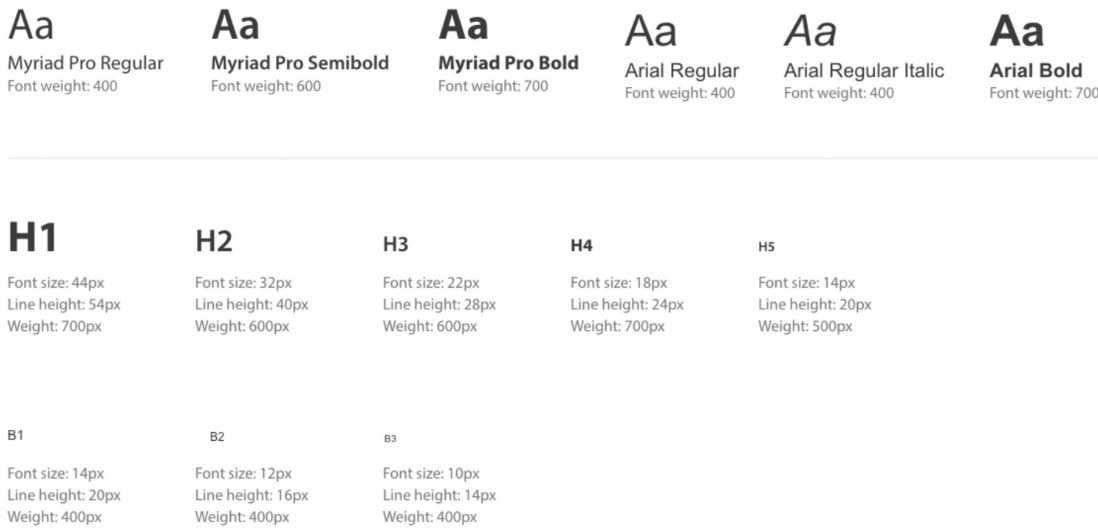
Task: Select the small H5 heading sample
Action: click(x=766, y=247)
